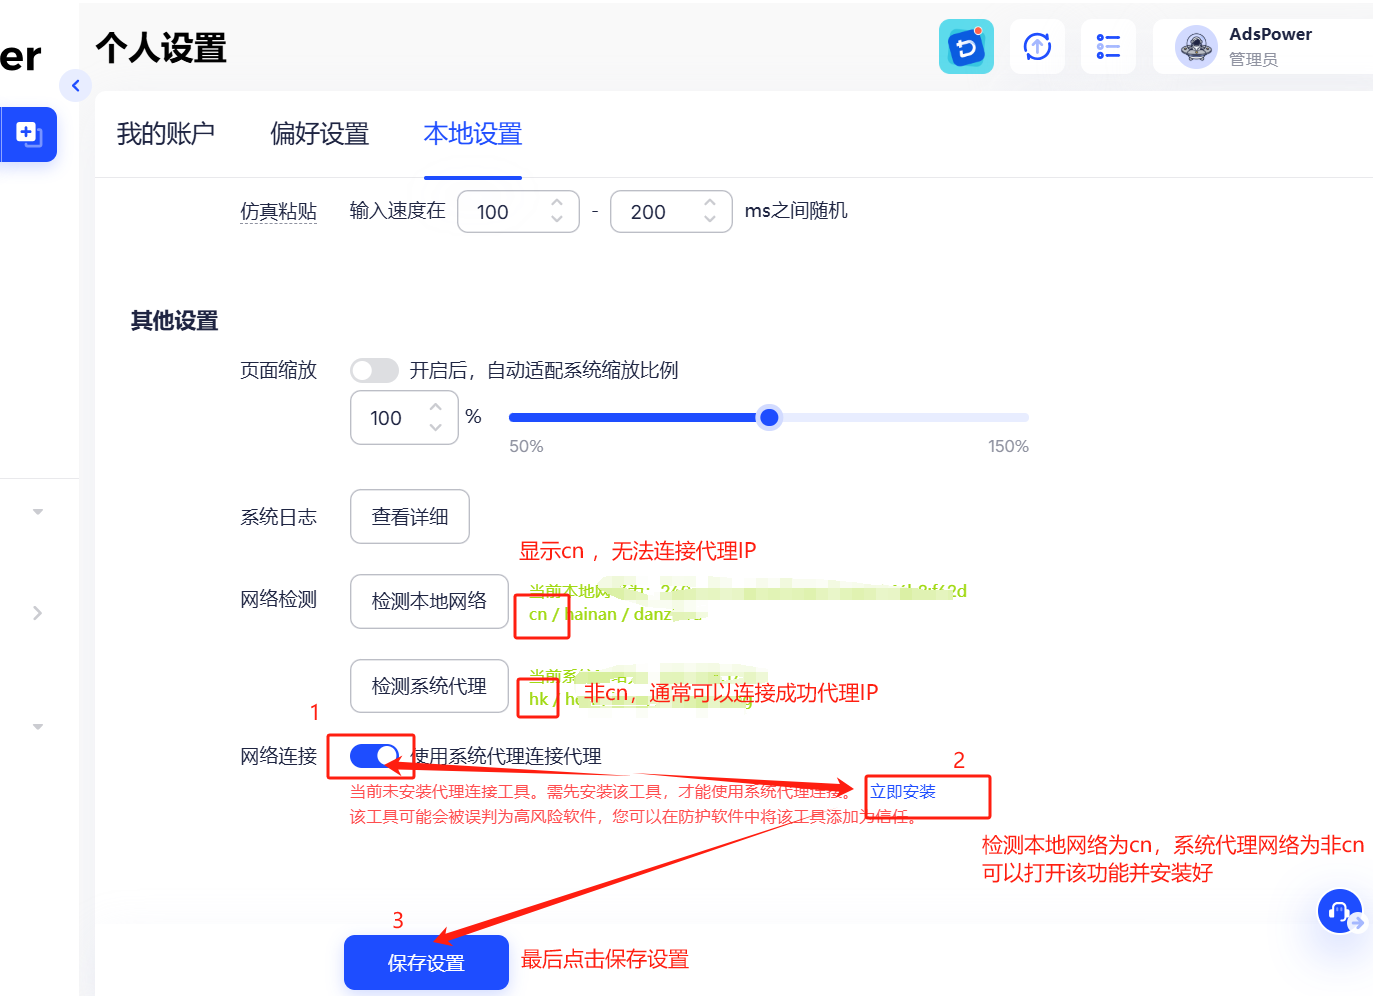Switch to the 我的账户 tab
Viewport: 1373px width, 996px height.
click(166, 133)
